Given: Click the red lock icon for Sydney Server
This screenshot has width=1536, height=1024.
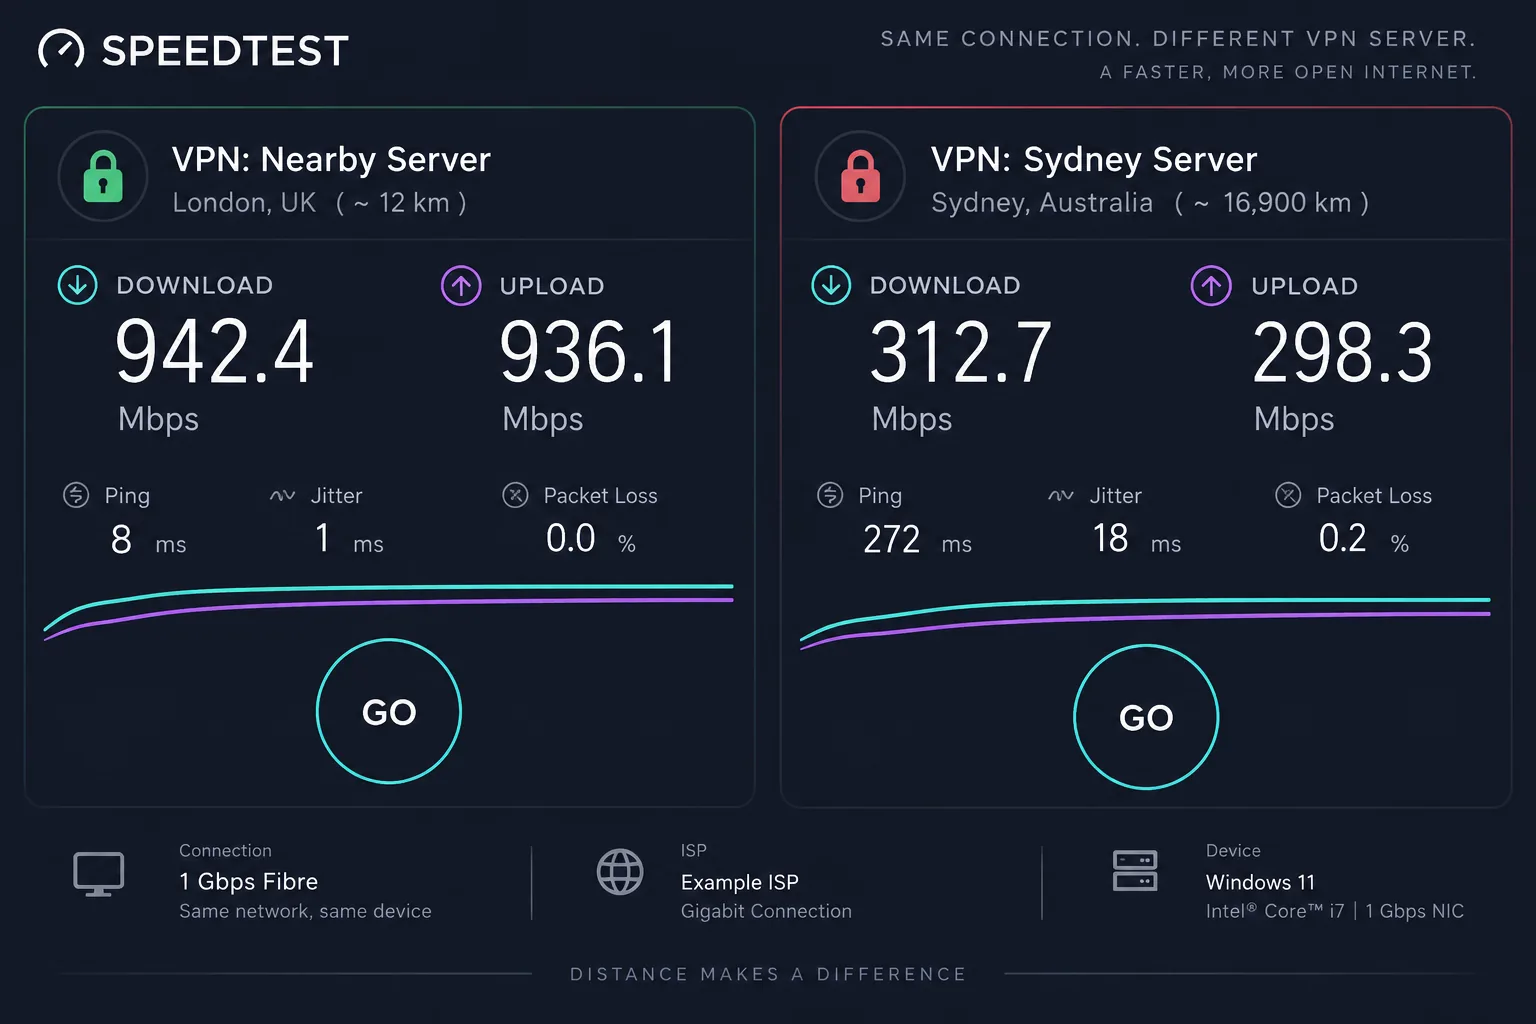Looking at the screenshot, I should (860, 176).
